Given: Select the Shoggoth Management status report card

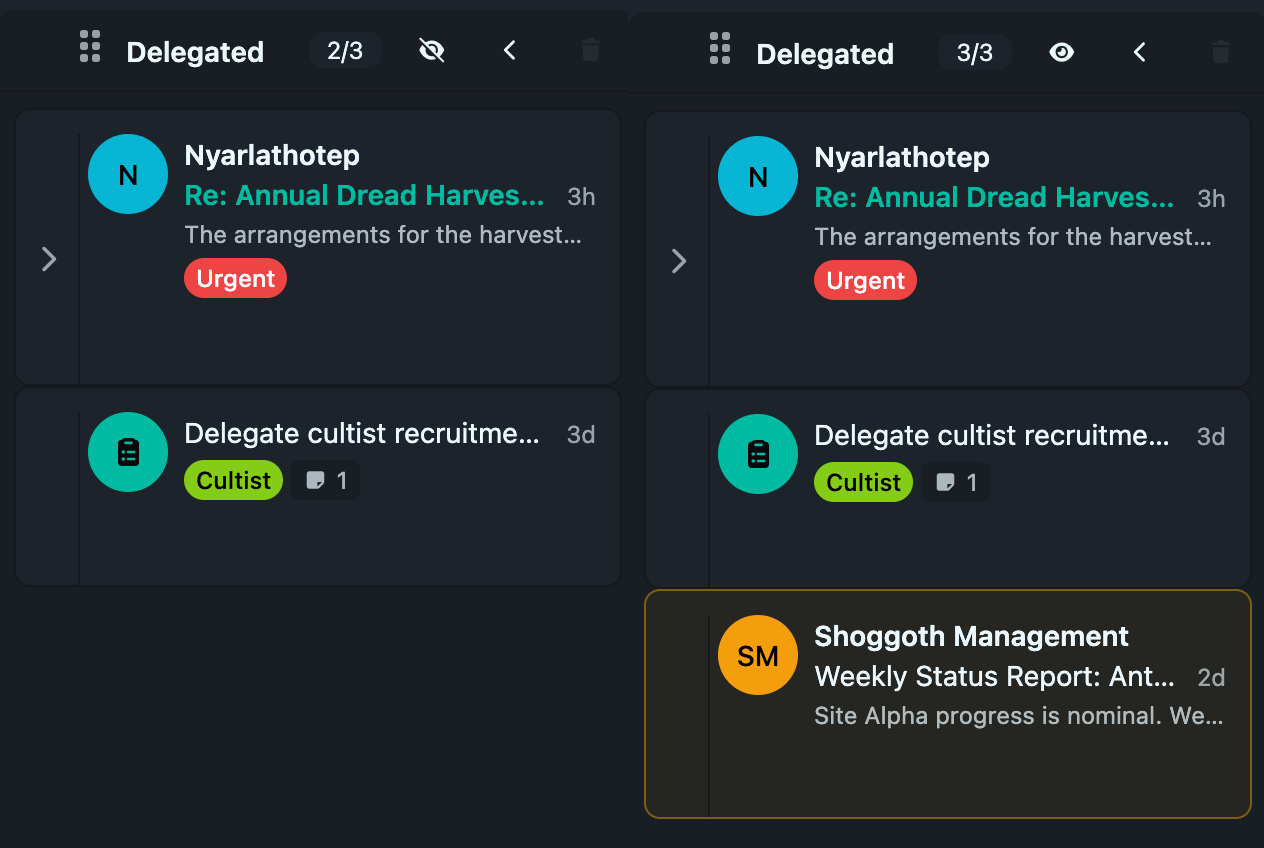Looking at the screenshot, I should (x=948, y=703).
